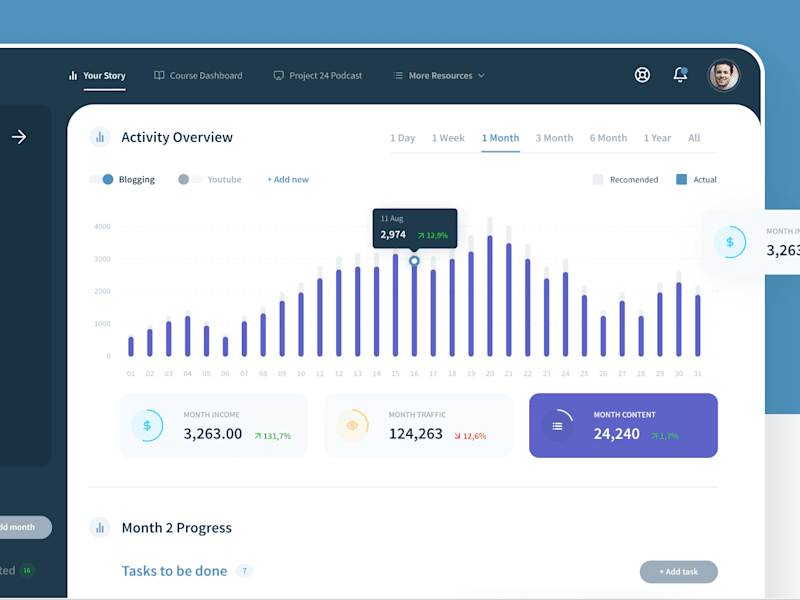Click the 4000 y-axis label
Viewport: 800px width, 600px height.
point(102,227)
